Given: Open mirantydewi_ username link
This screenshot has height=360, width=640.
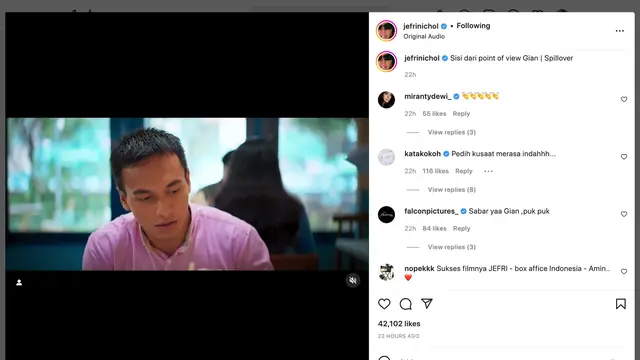Looking at the screenshot, I should 427,96.
